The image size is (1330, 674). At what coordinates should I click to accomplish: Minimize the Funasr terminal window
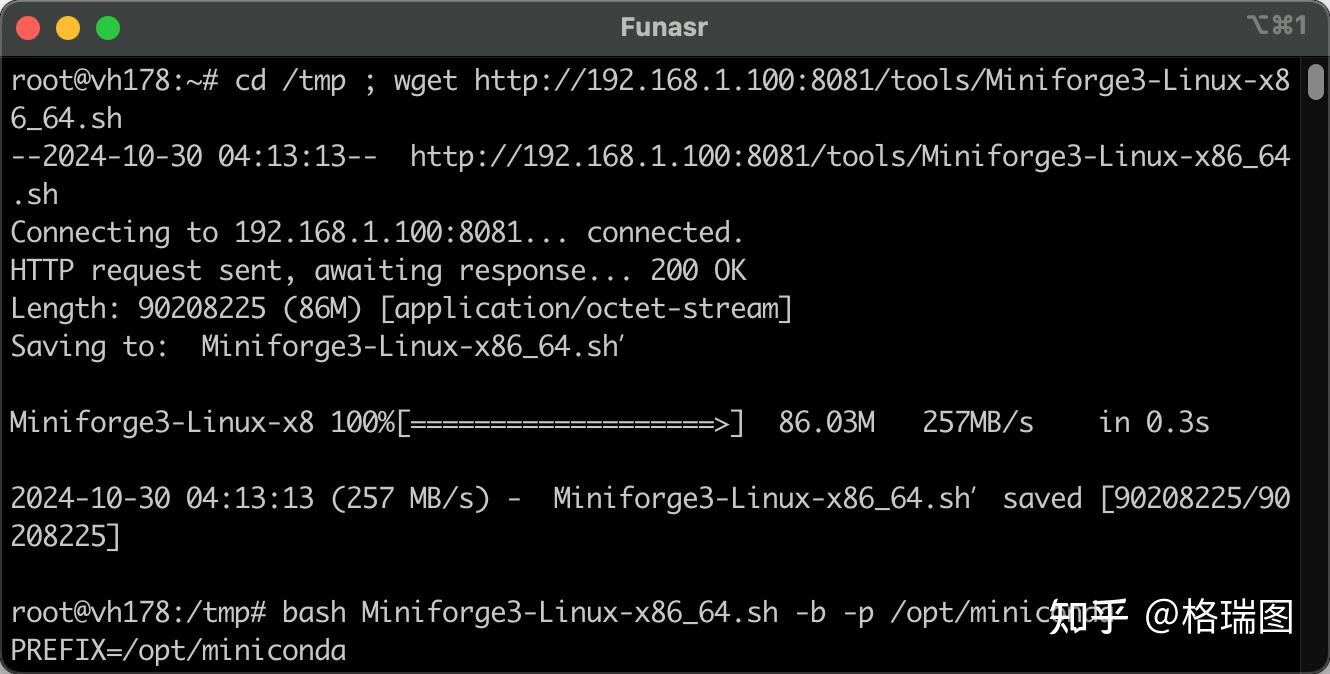coord(68,28)
